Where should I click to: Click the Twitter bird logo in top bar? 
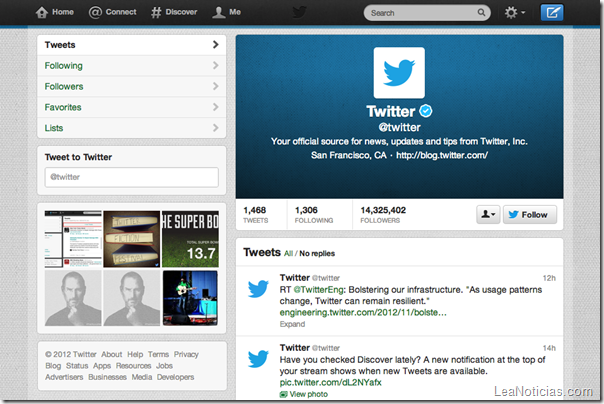pos(299,12)
